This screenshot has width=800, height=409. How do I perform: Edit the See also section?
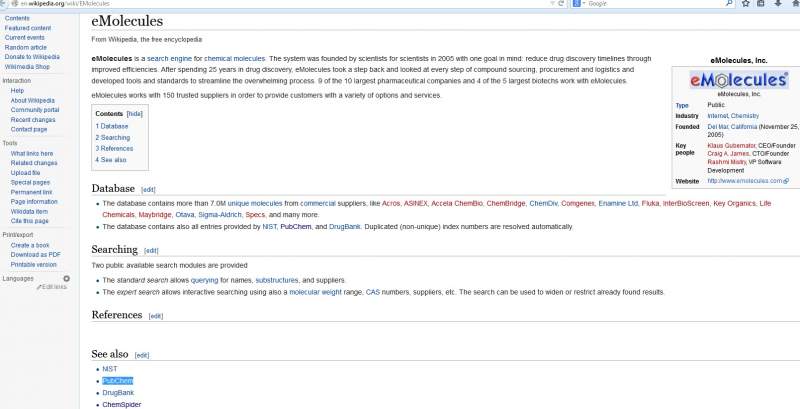pyautogui.click(x=142, y=355)
